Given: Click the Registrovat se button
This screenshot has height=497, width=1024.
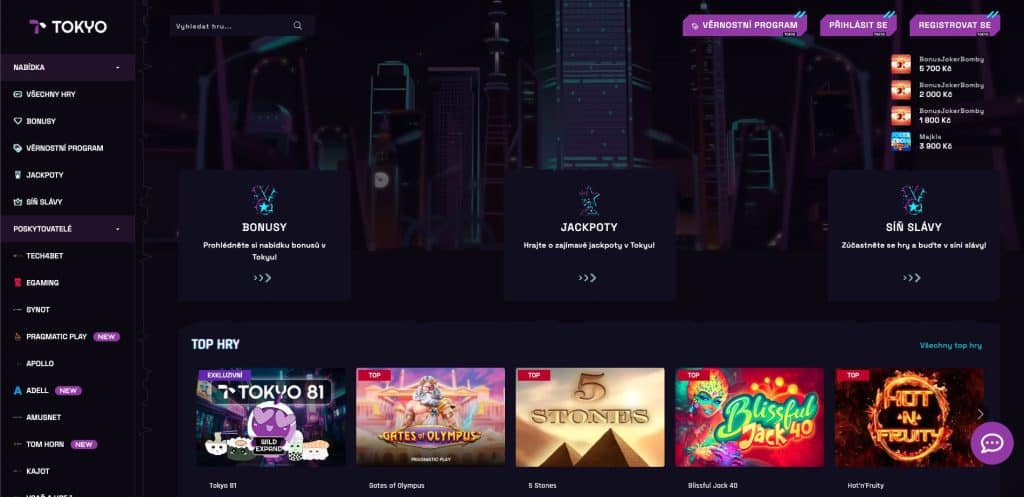Looking at the screenshot, I should pos(954,25).
